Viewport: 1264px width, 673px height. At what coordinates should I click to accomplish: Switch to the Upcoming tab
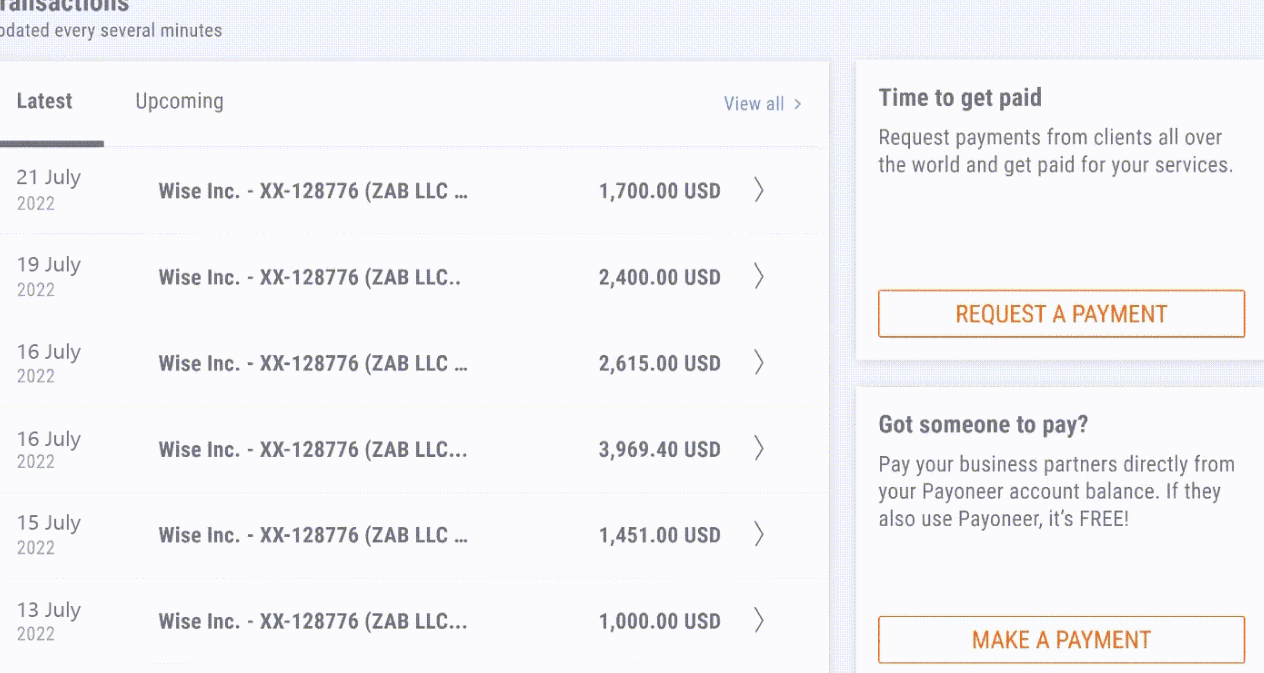click(180, 101)
